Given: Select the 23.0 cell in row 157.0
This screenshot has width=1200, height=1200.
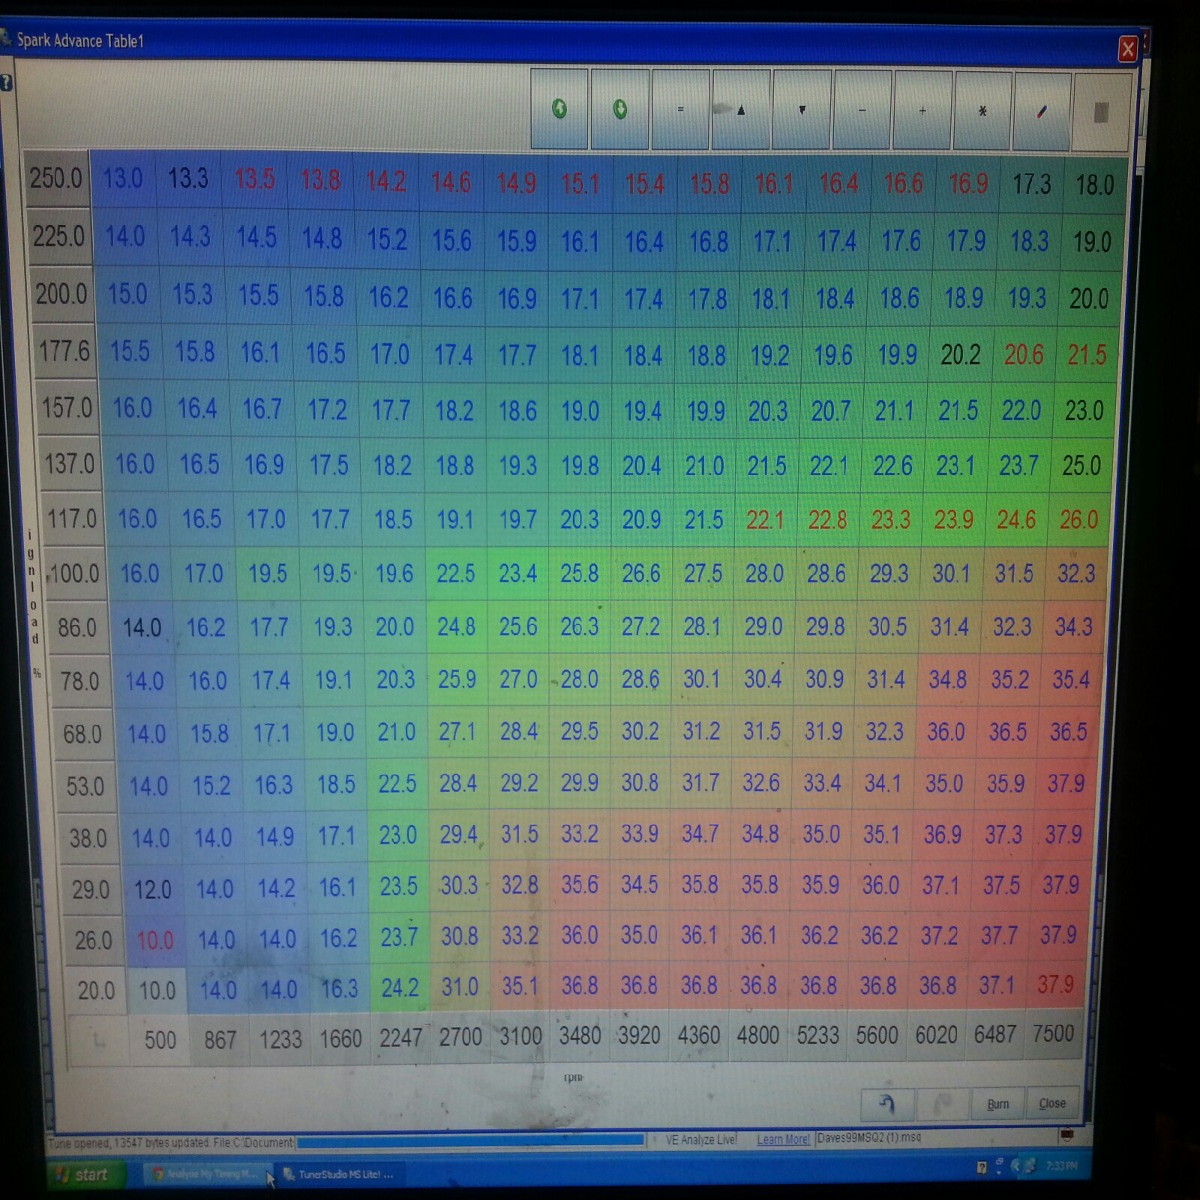Looking at the screenshot, I should [1084, 410].
